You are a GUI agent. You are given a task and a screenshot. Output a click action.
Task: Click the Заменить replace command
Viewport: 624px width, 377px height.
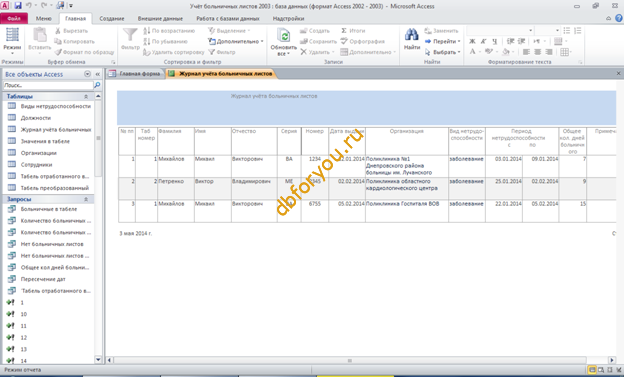coord(441,31)
